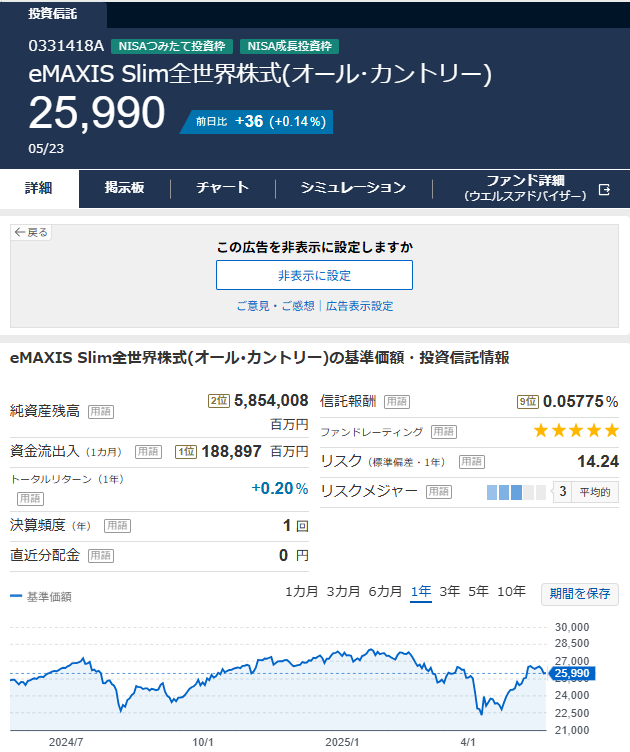Viewport: 630px width, 752px height.
Task: Set chart period to 5年
Action: (x=478, y=592)
